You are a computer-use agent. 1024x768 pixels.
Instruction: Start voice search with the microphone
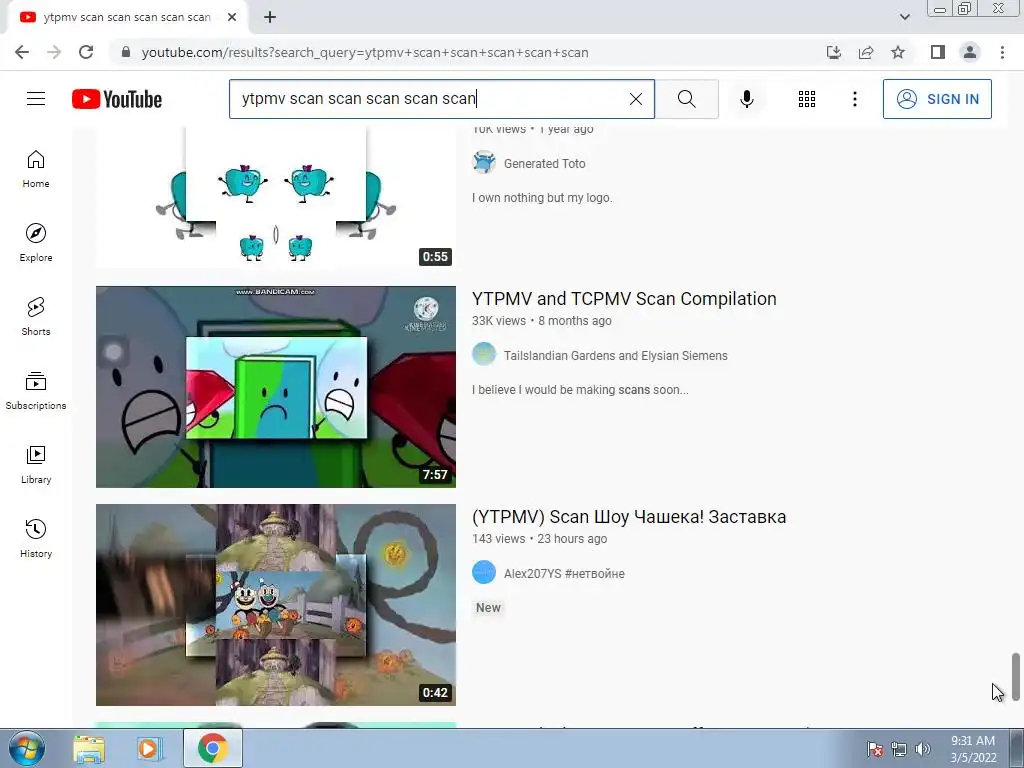coord(746,99)
